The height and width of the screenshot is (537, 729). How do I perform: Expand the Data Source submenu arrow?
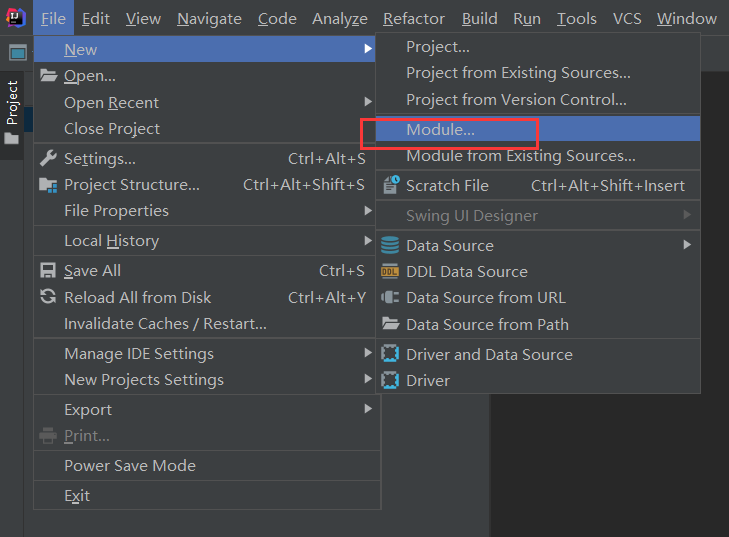pyautogui.click(x=687, y=245)
